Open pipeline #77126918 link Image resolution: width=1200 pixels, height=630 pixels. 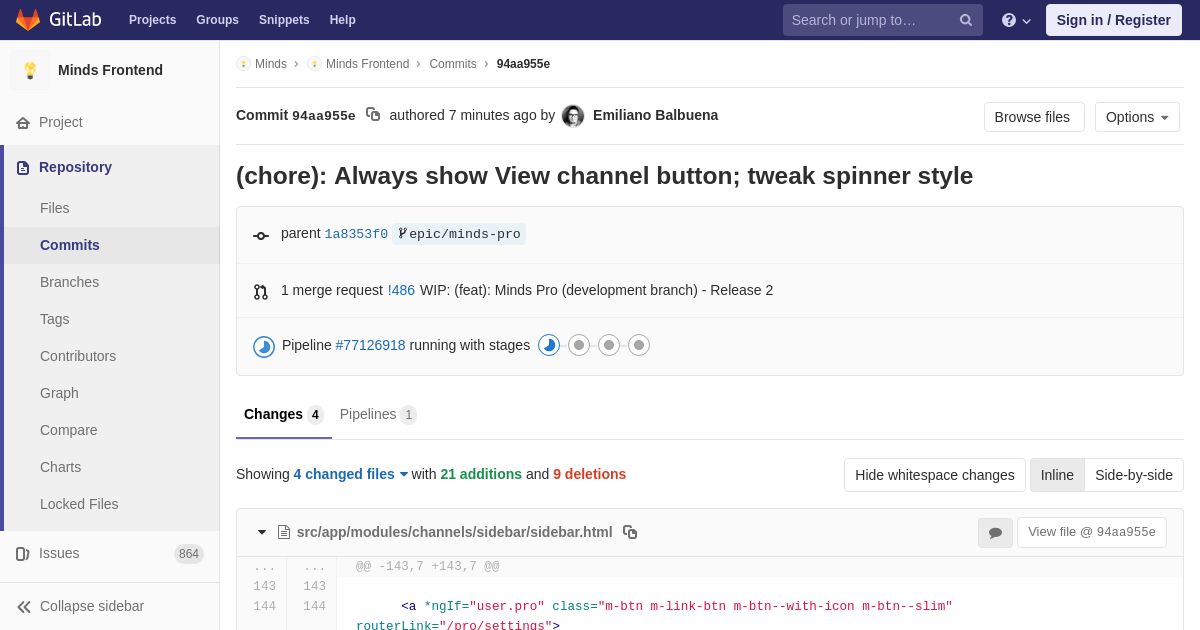(x=370, y=345)
